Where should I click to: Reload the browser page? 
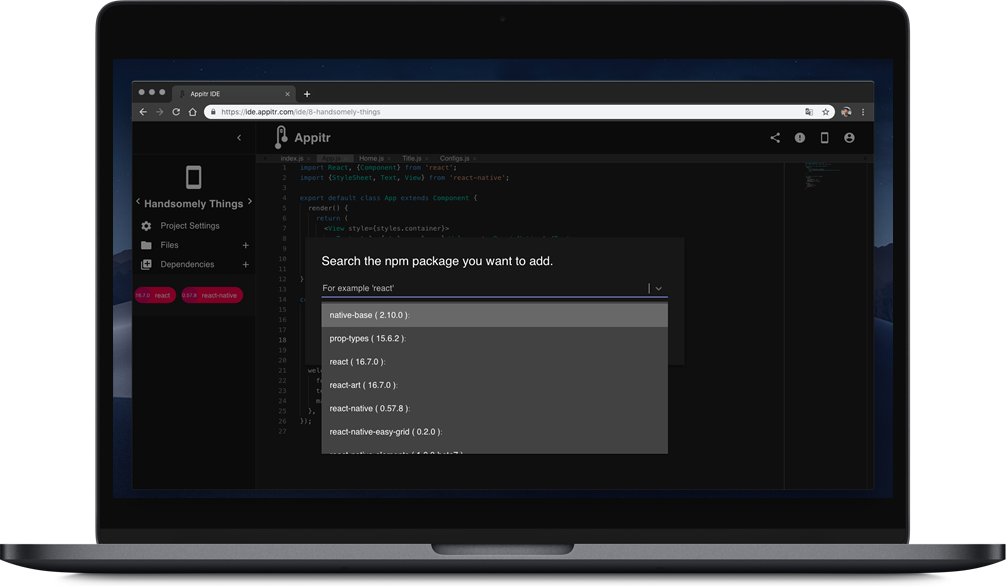[x=176, y=112]
